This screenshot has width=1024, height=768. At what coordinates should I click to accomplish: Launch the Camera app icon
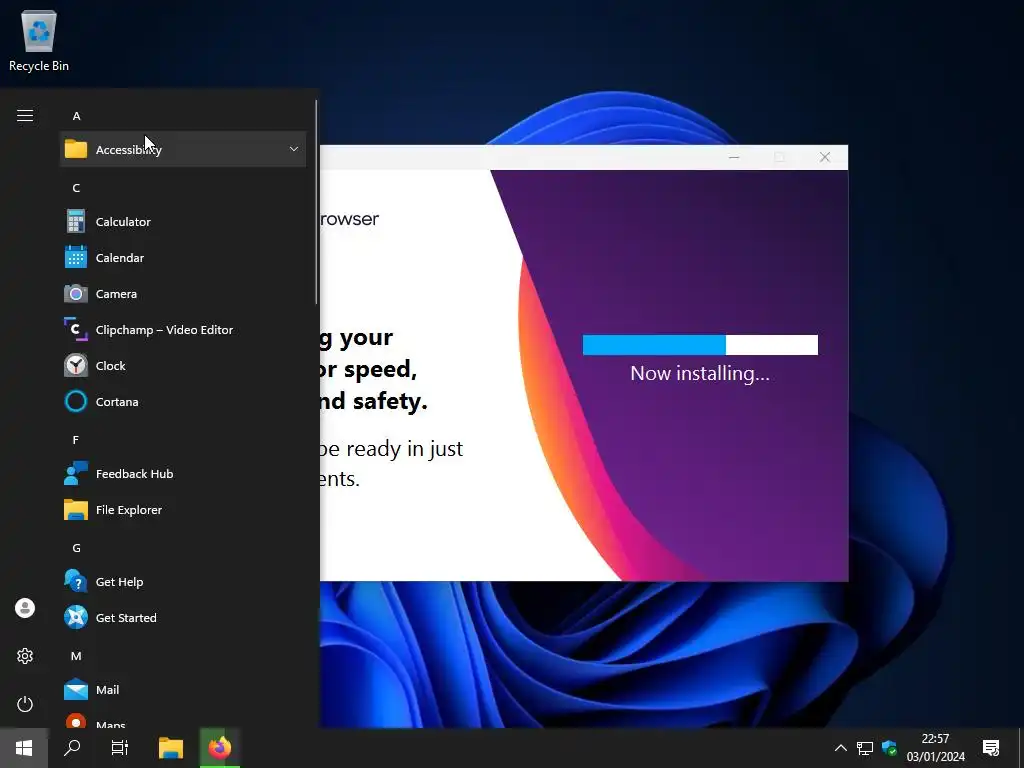click(x=76, y=293)
